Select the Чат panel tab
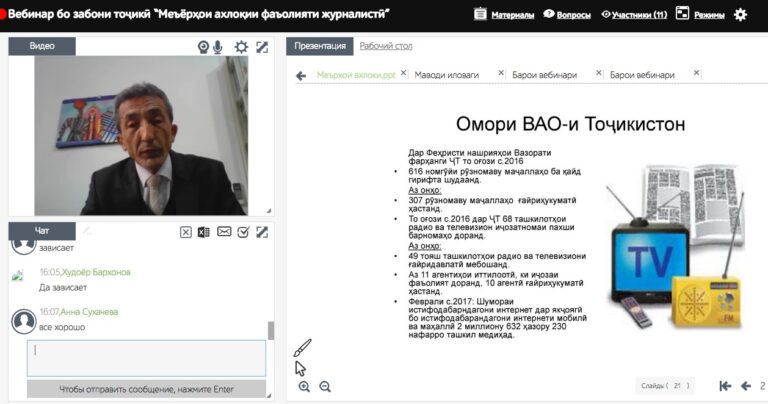 42,231
